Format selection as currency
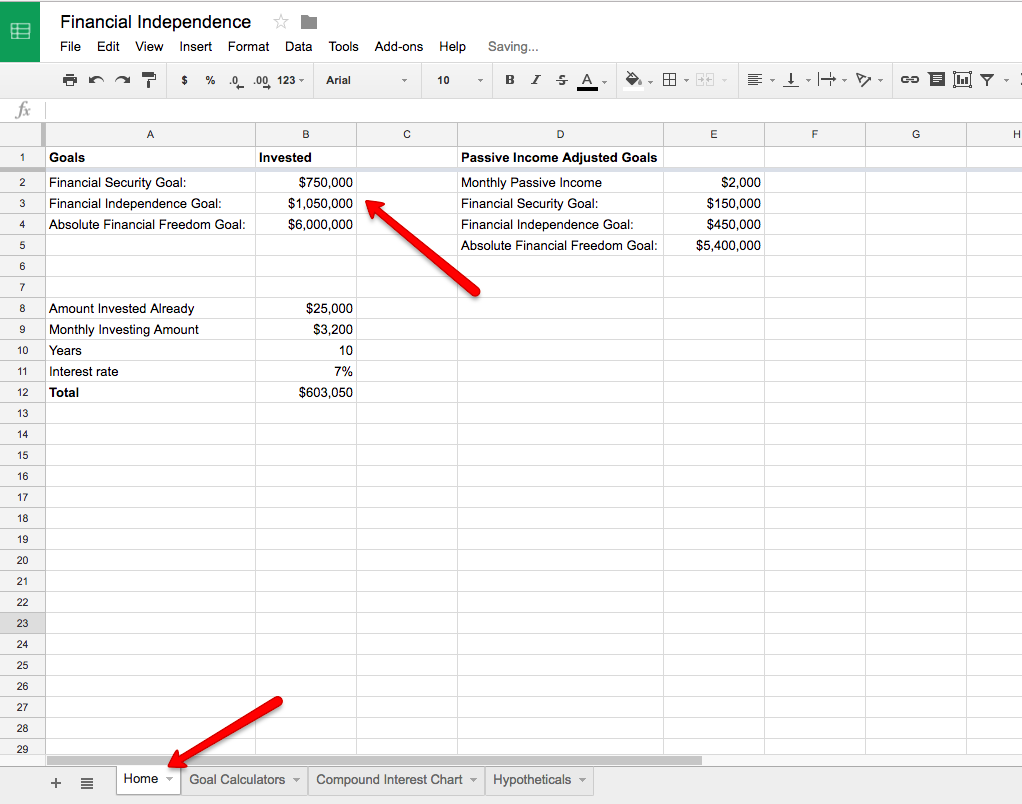Screen dimensions: 1022x804 [x=184, y=80]
